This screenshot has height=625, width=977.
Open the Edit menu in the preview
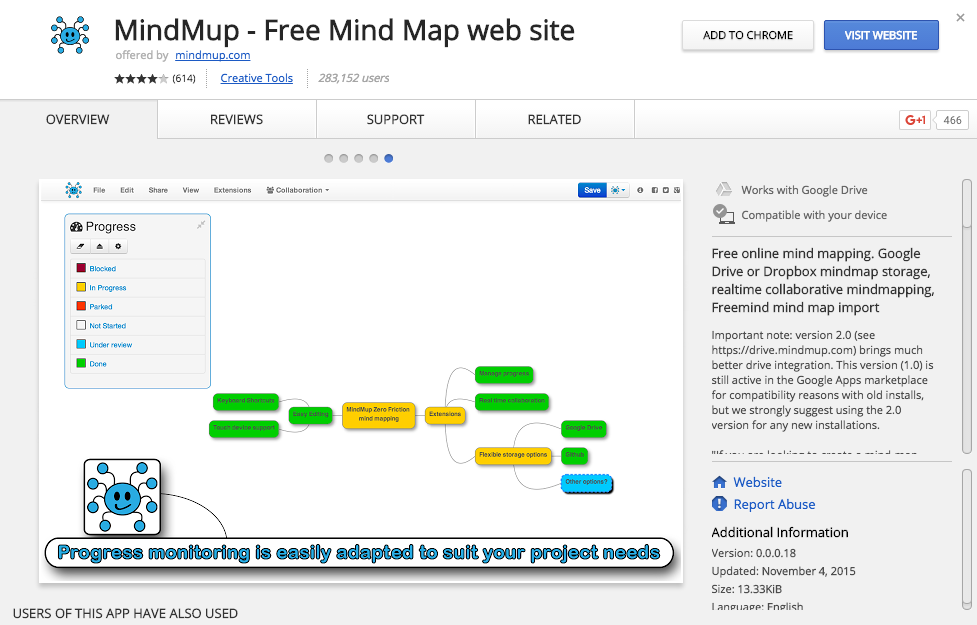tap(127, 190)
